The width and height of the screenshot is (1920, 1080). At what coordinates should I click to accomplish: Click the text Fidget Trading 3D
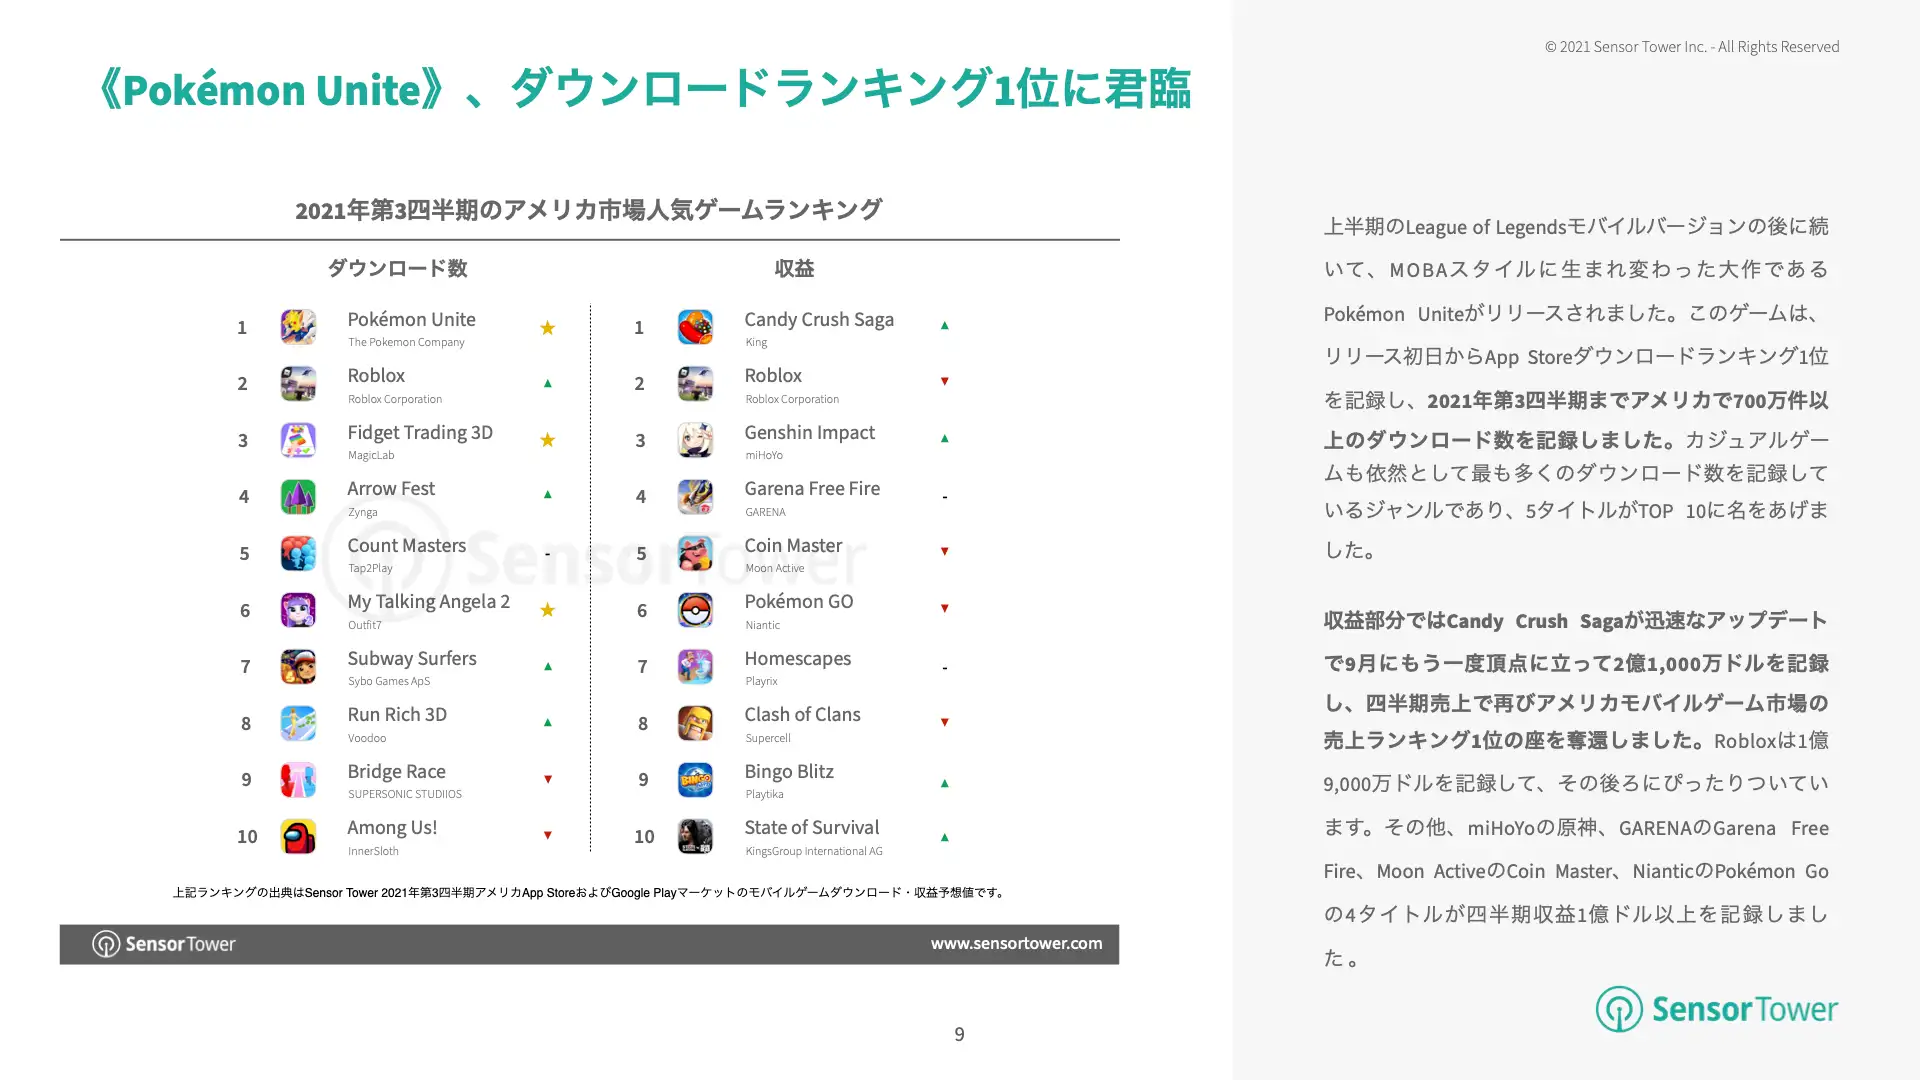pos(420,432)
